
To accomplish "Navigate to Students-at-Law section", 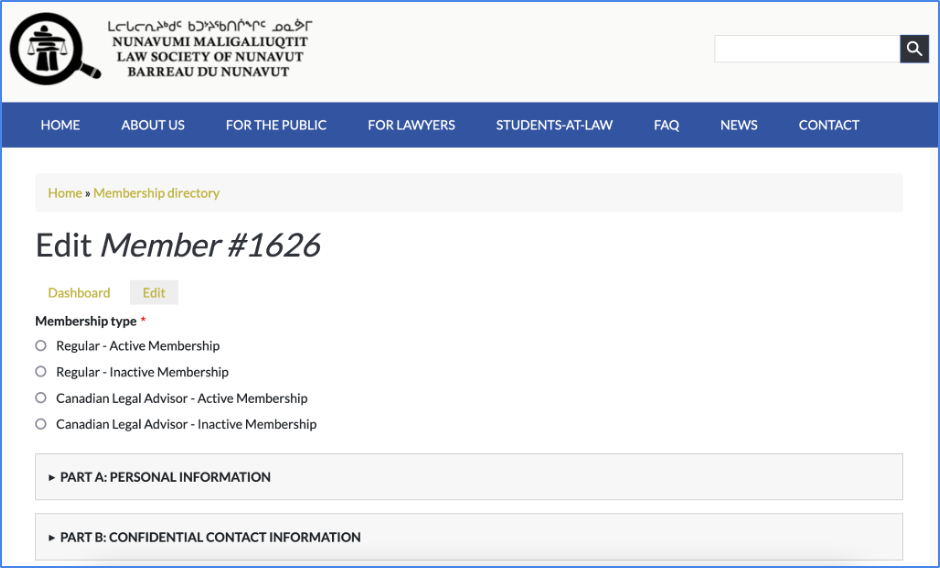I will (x=554, y=125).
